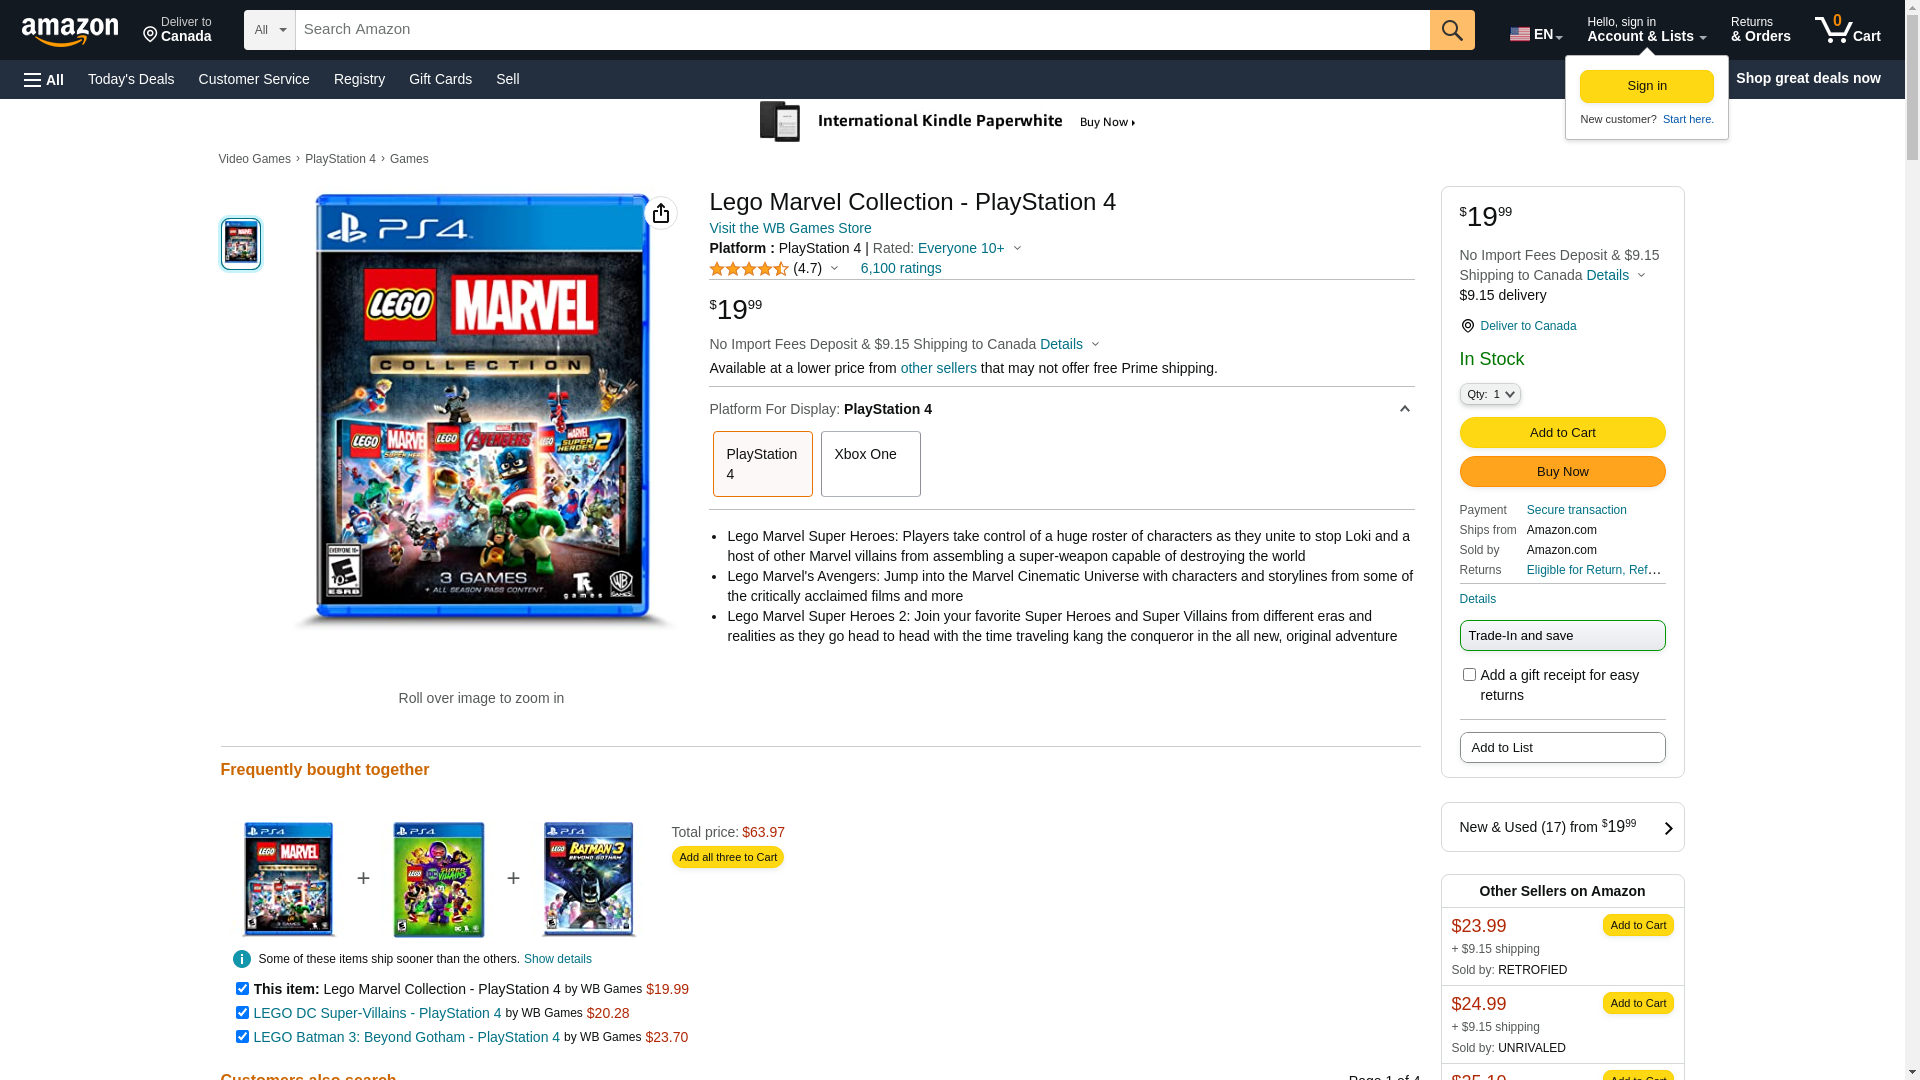Screen dimensions: 1920x1080
Task: Click the Buy Now button
Action: tap(1562, 472)
